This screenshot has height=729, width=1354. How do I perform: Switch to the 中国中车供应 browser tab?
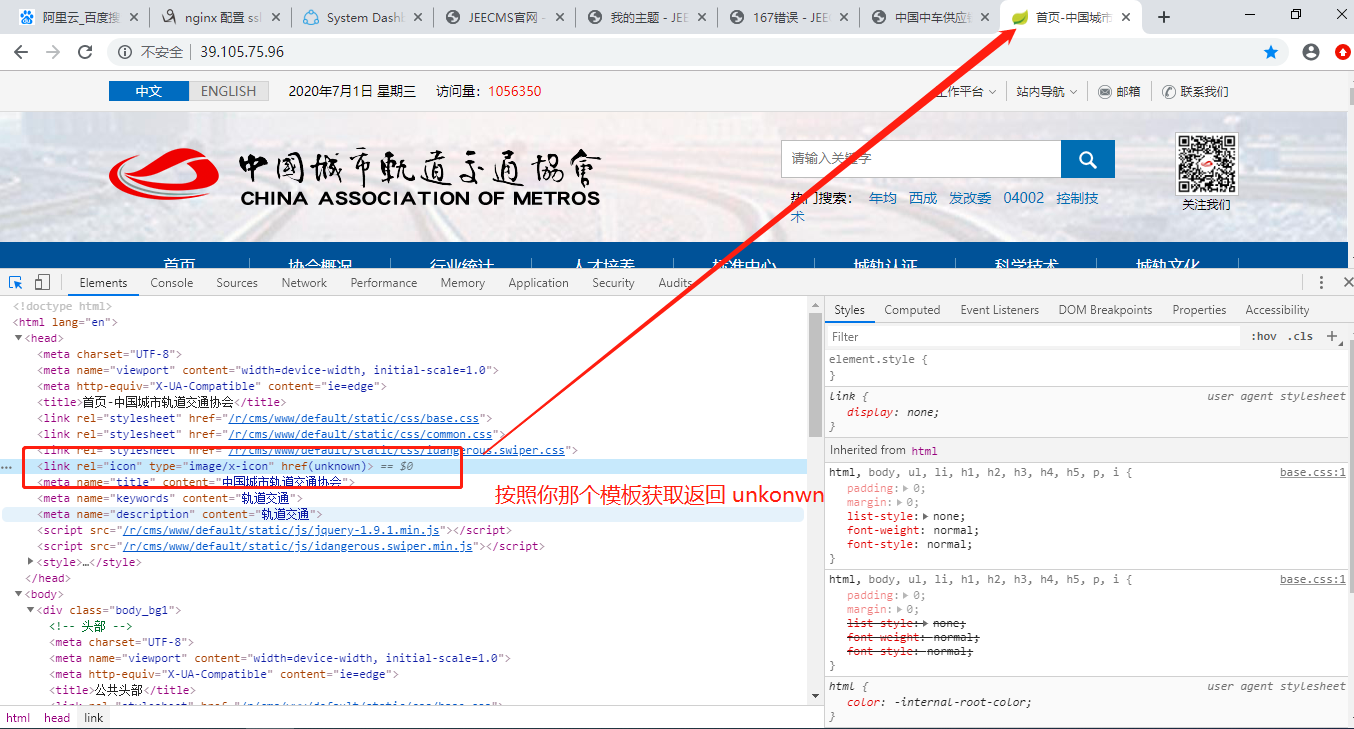pos(933,18)
